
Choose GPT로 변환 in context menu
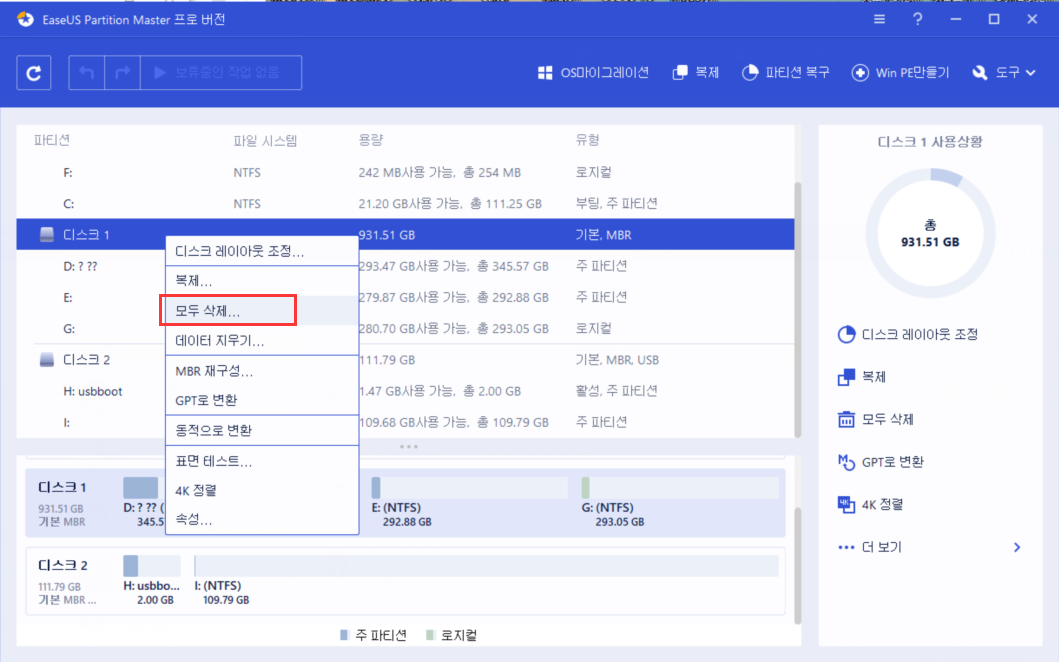(262, 400)
